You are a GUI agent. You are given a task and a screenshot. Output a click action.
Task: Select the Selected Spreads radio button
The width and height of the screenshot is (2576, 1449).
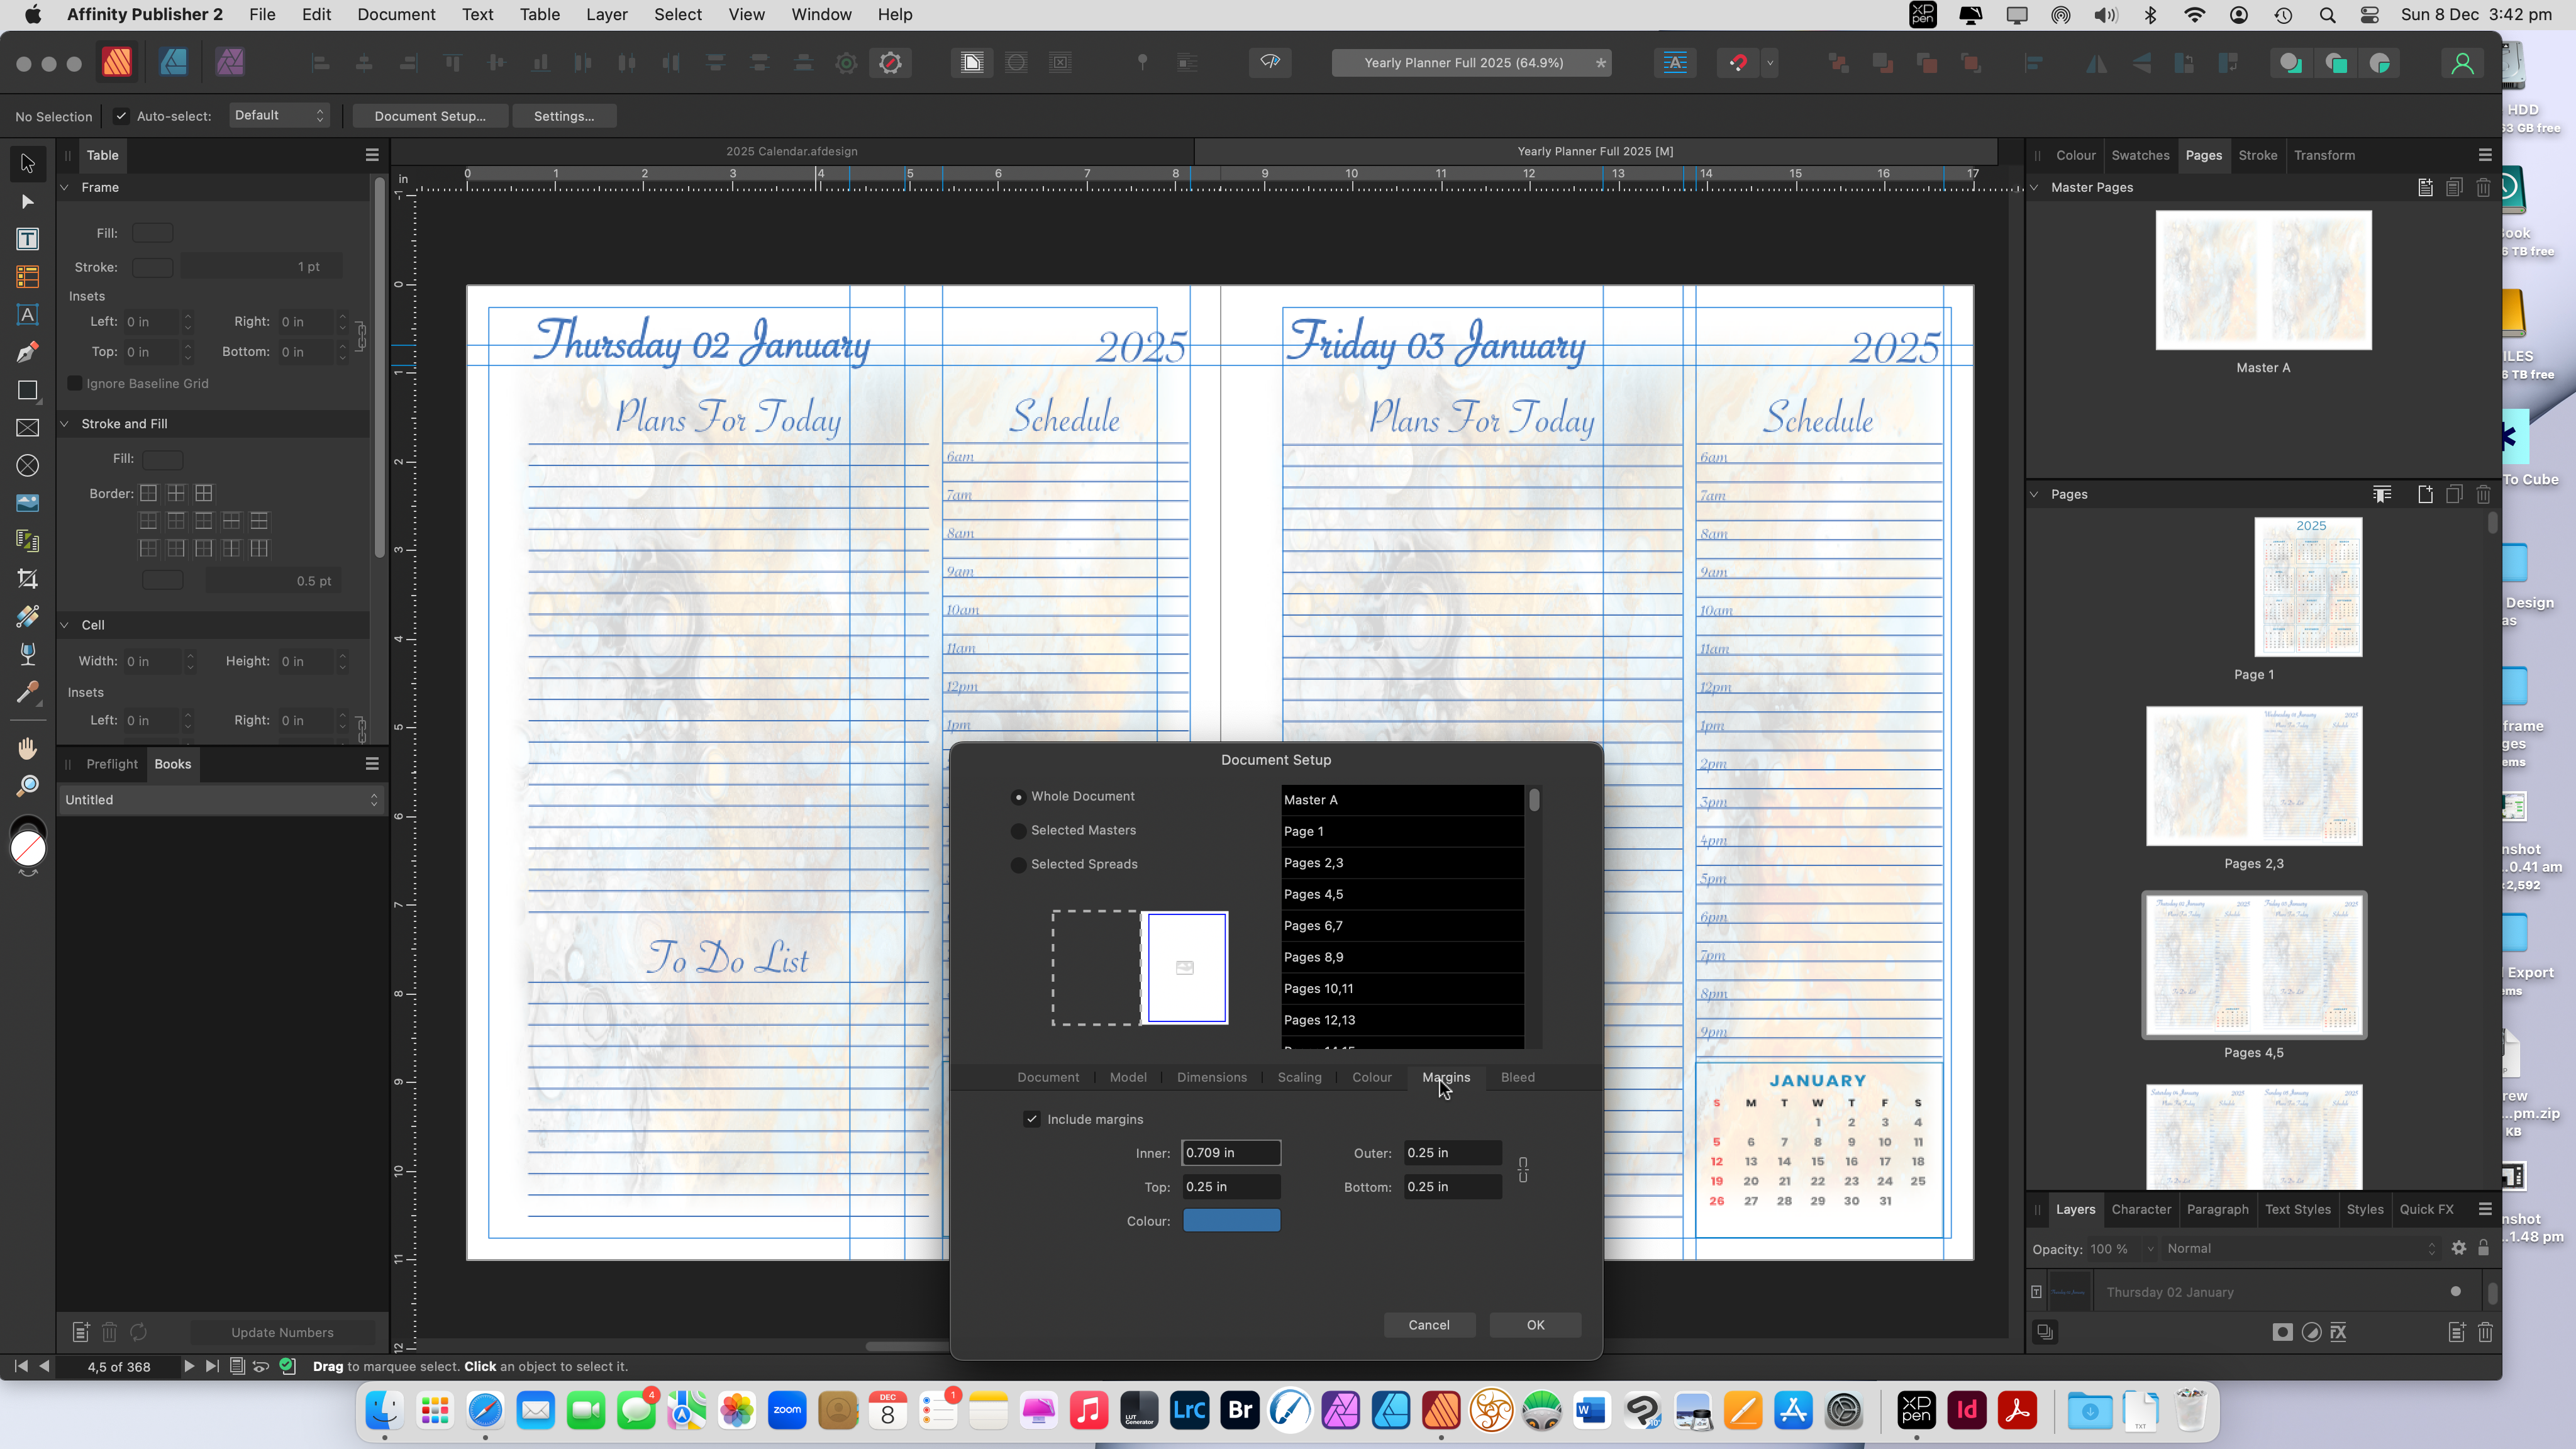pos(1018,864)
